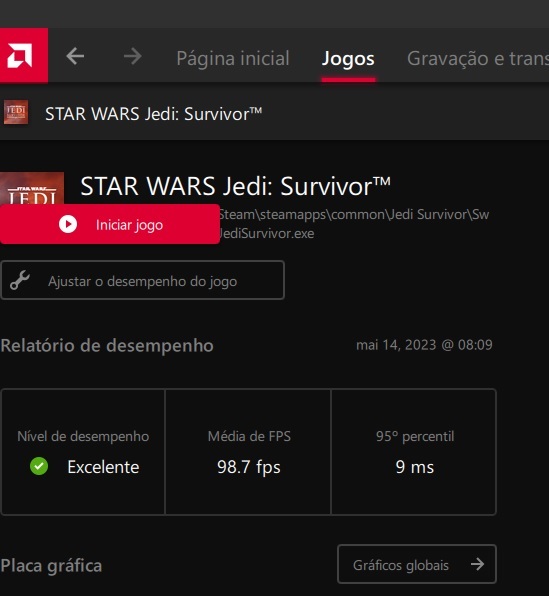Click the wrench icon for performance tuning
The width and height of the screenshot is (549, 596).
tap(20, 281)
